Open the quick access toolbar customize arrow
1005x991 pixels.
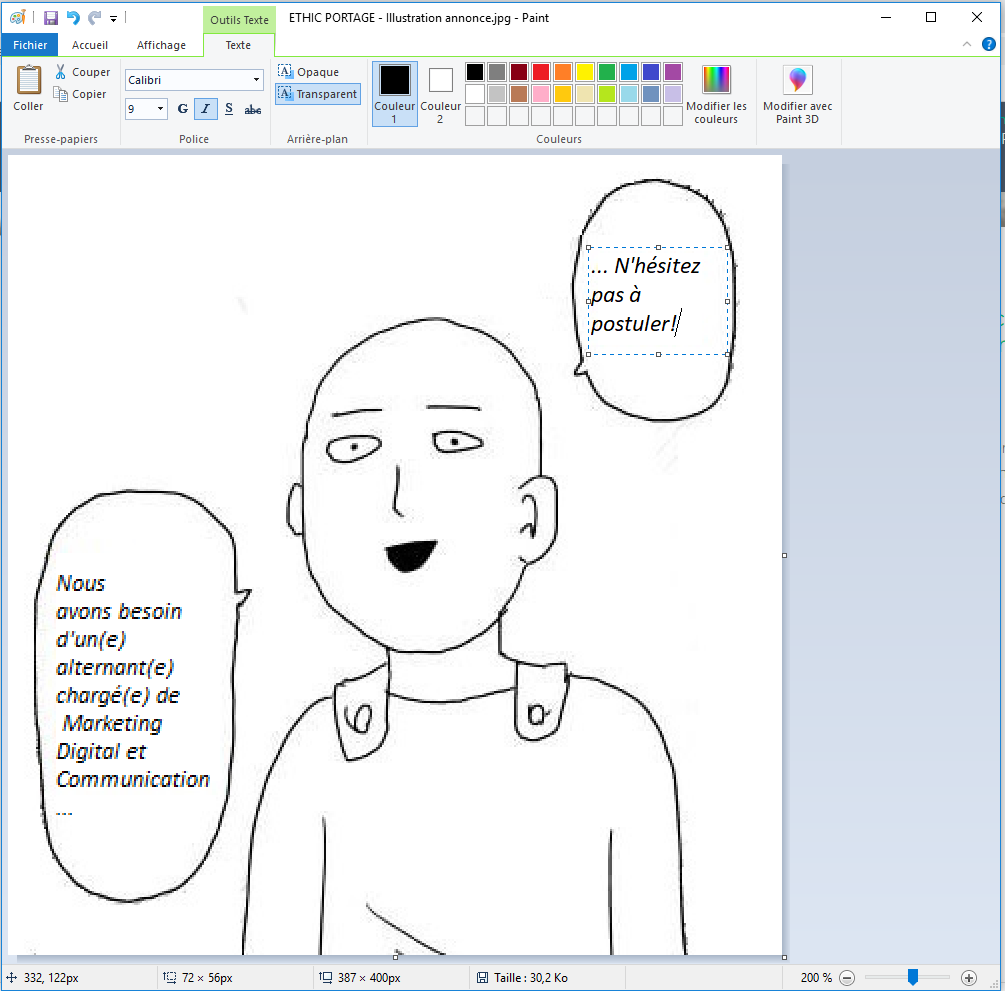click(x=113, y=19)
